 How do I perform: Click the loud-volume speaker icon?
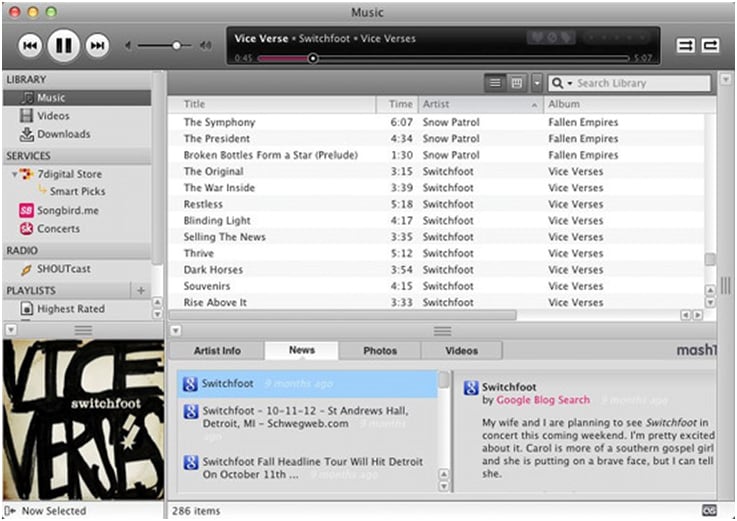tap(205, 46)
